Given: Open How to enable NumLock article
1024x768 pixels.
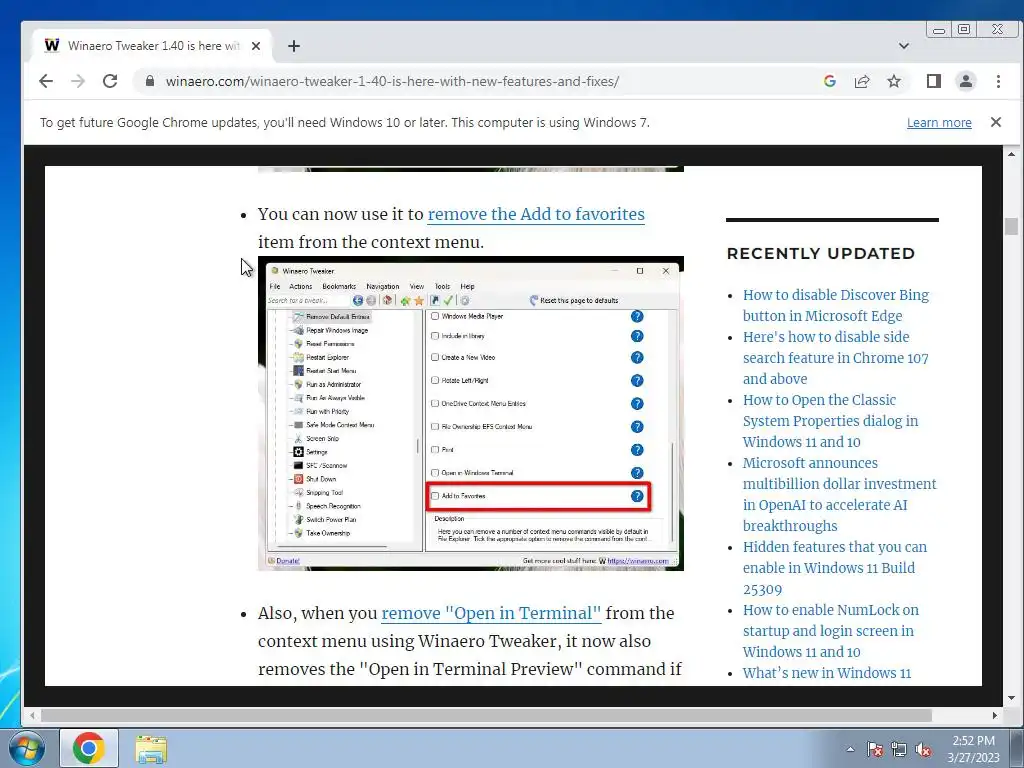Looking at the screenshot, I should (831, 631).
